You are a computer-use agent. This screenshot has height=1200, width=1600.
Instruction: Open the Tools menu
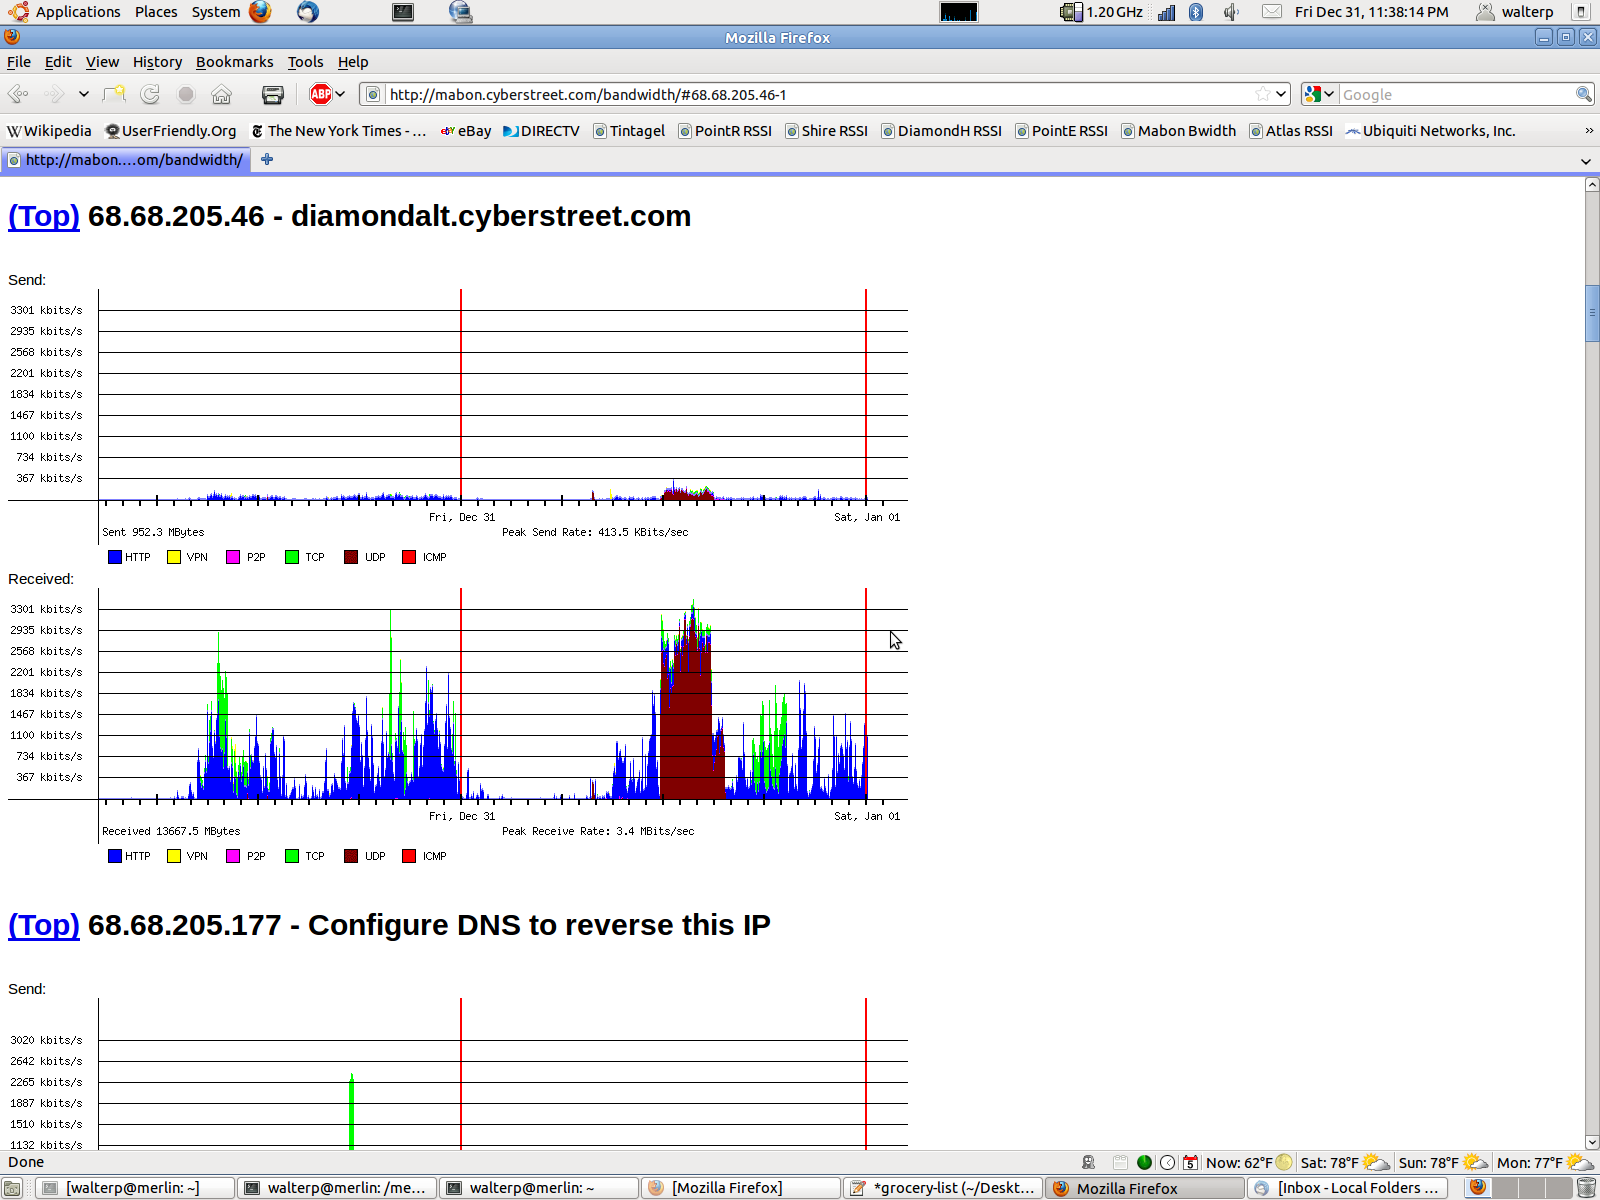click(x=305, y=62)
